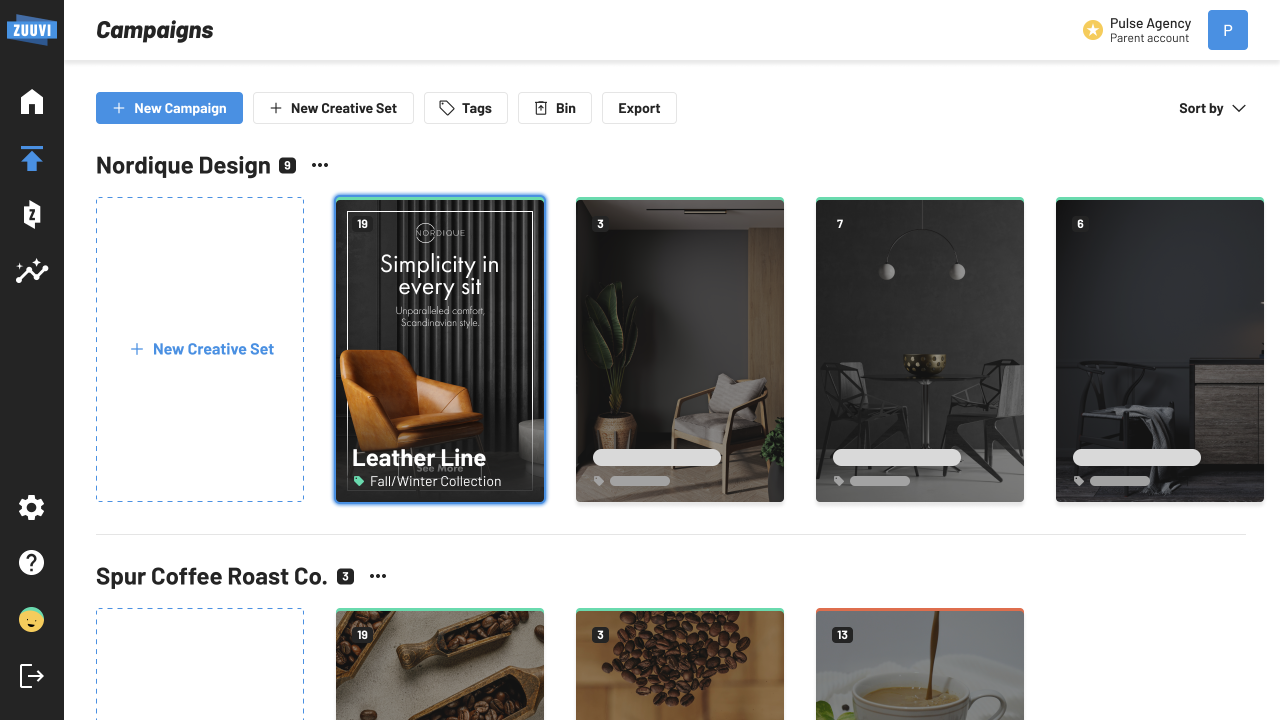Image resolution: width=1280 pixels, height=720 pixels.
Task: Click Nordique Design's New Creative Set placeholder
Action: click(200, 349)
